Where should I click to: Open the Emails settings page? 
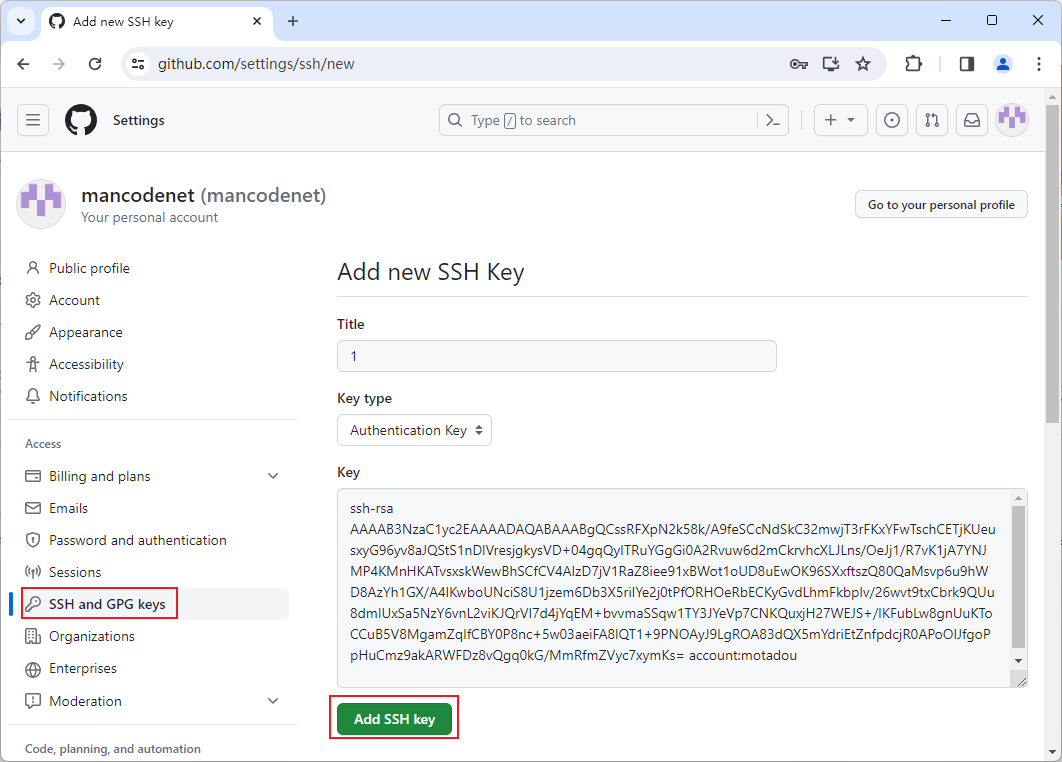[68, 508]
